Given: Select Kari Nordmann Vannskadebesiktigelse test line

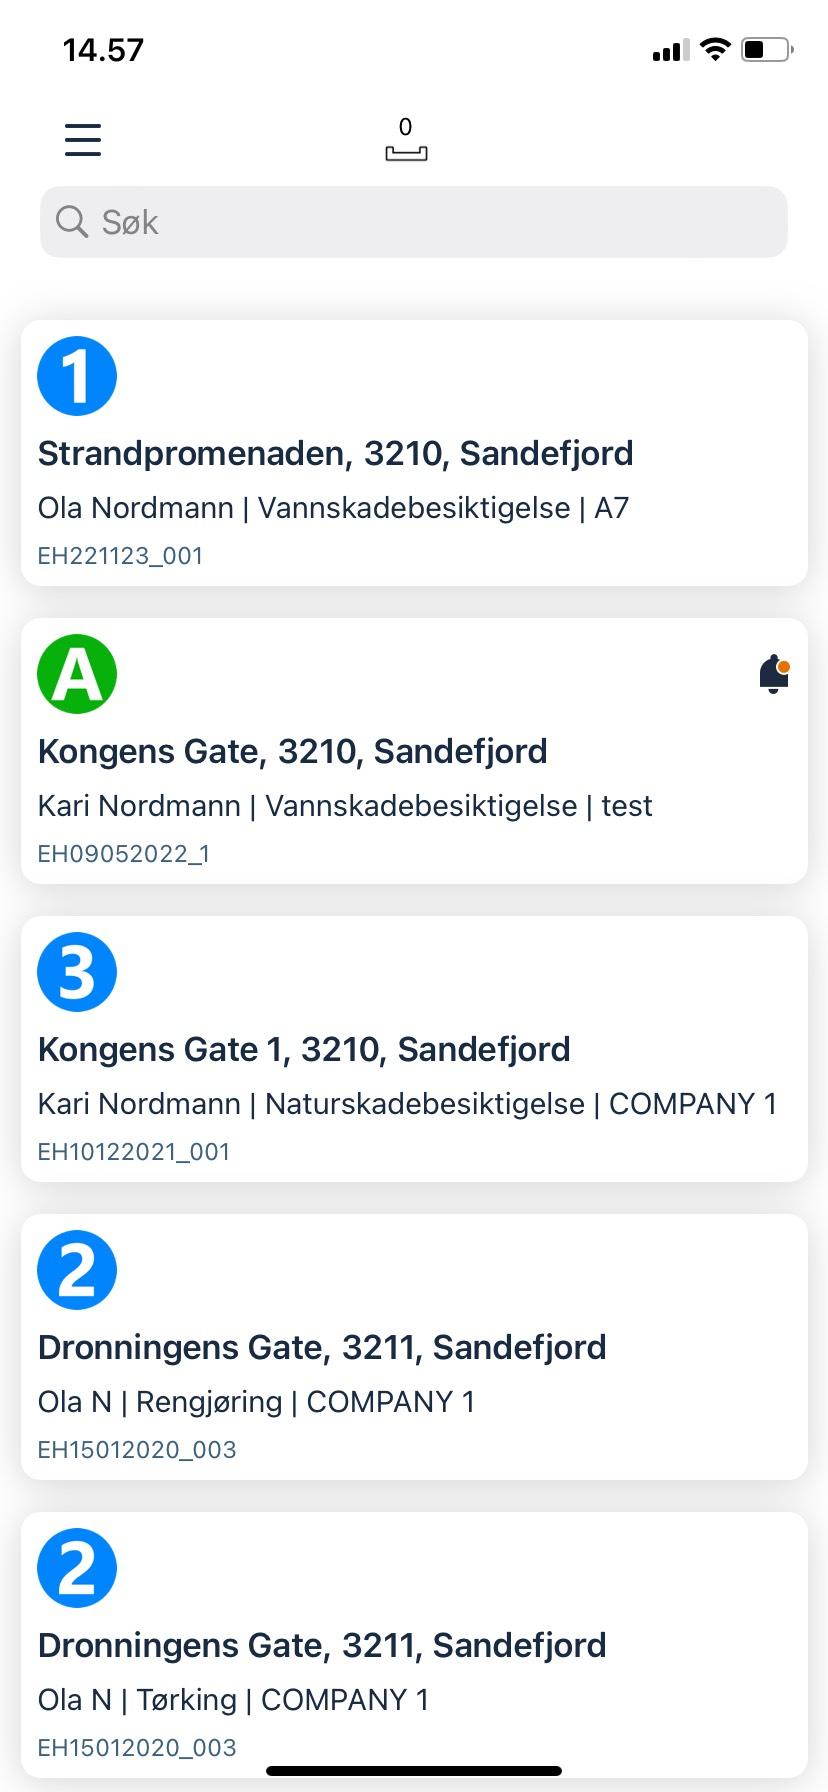Looking at the screenshot, I should [x=345, y=806].
